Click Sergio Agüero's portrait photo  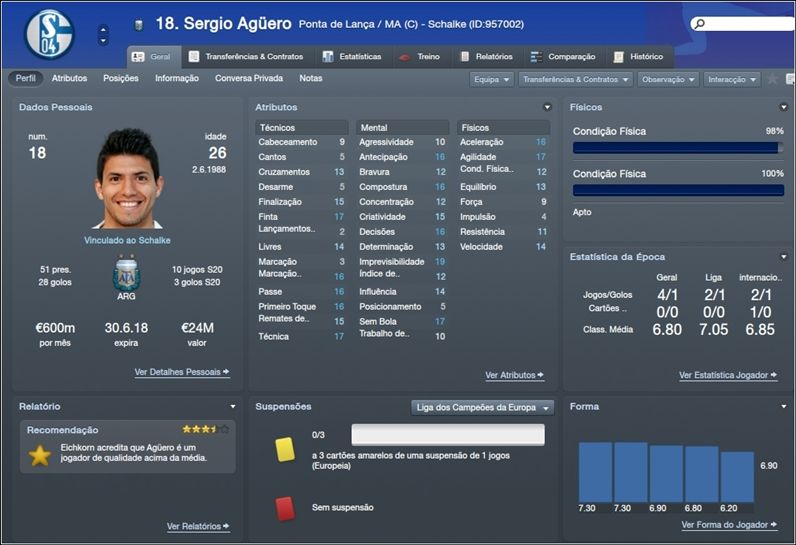[x=128, y=179]
